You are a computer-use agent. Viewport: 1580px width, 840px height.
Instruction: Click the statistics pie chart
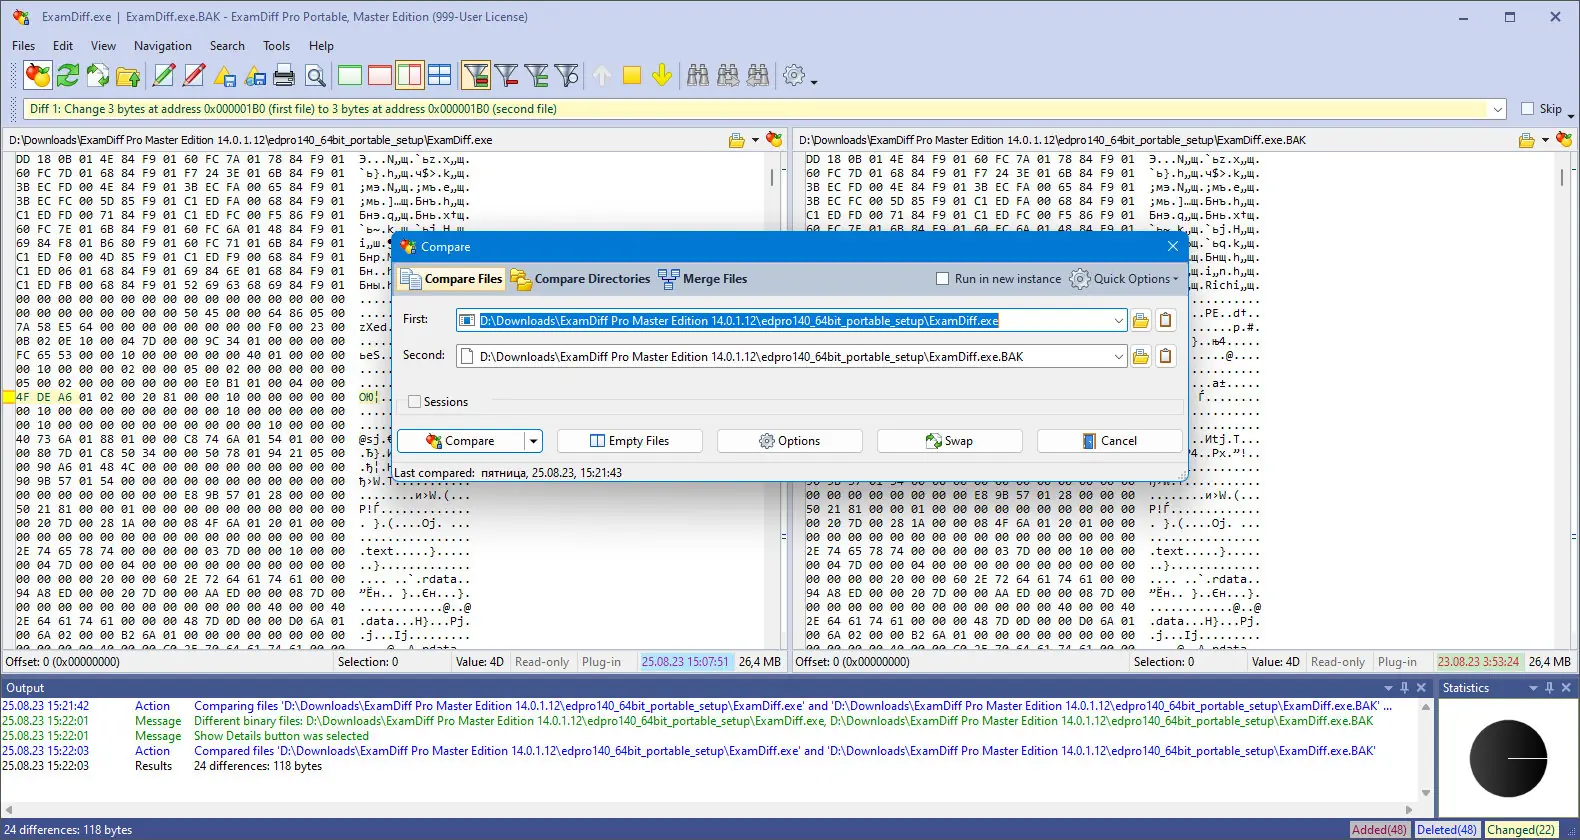pos(1508,758)
